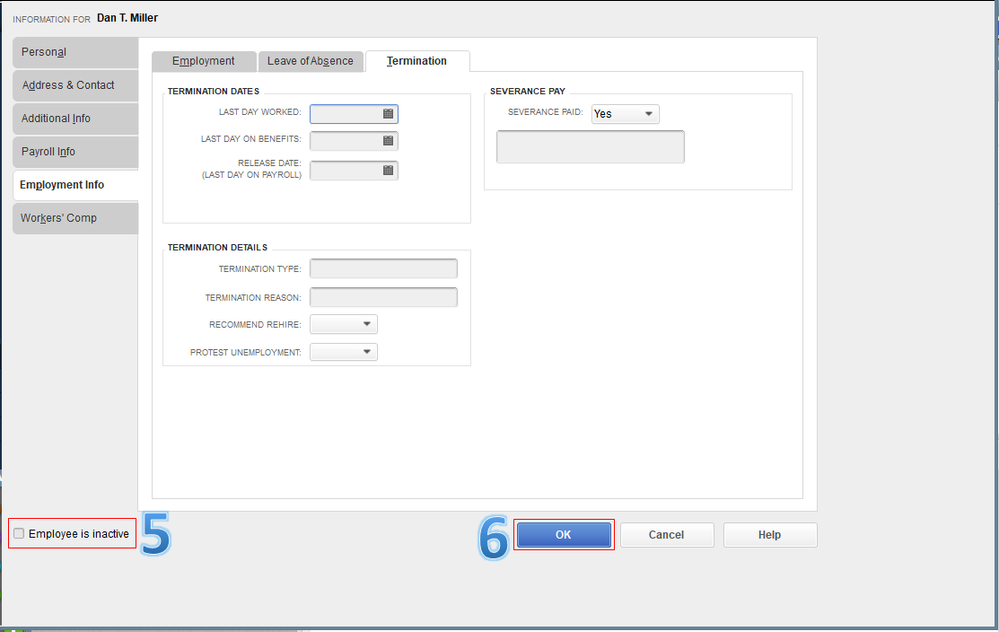999x632 pixels.
Task: Click the severance pay notes box
Action: click(x=591, y=147)
